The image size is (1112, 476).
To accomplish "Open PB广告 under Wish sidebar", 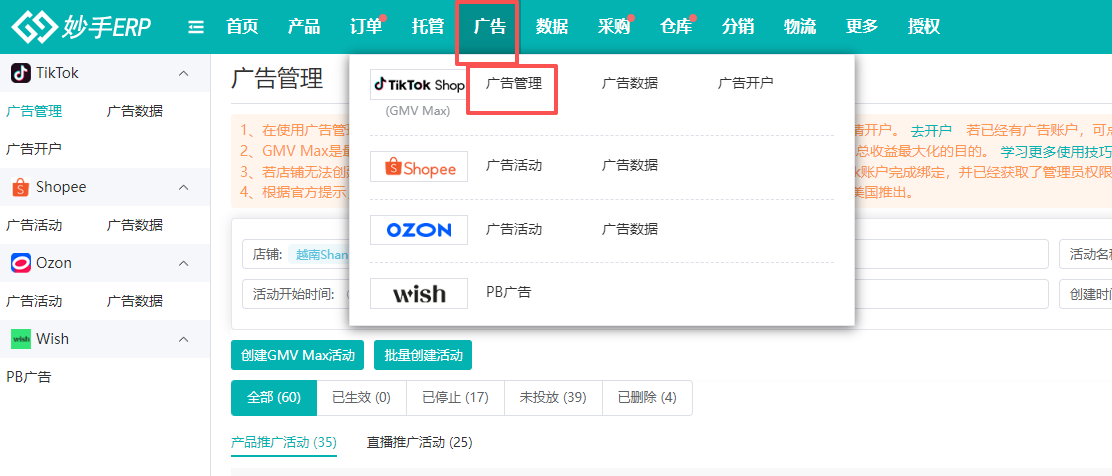I will click(28, 377).
